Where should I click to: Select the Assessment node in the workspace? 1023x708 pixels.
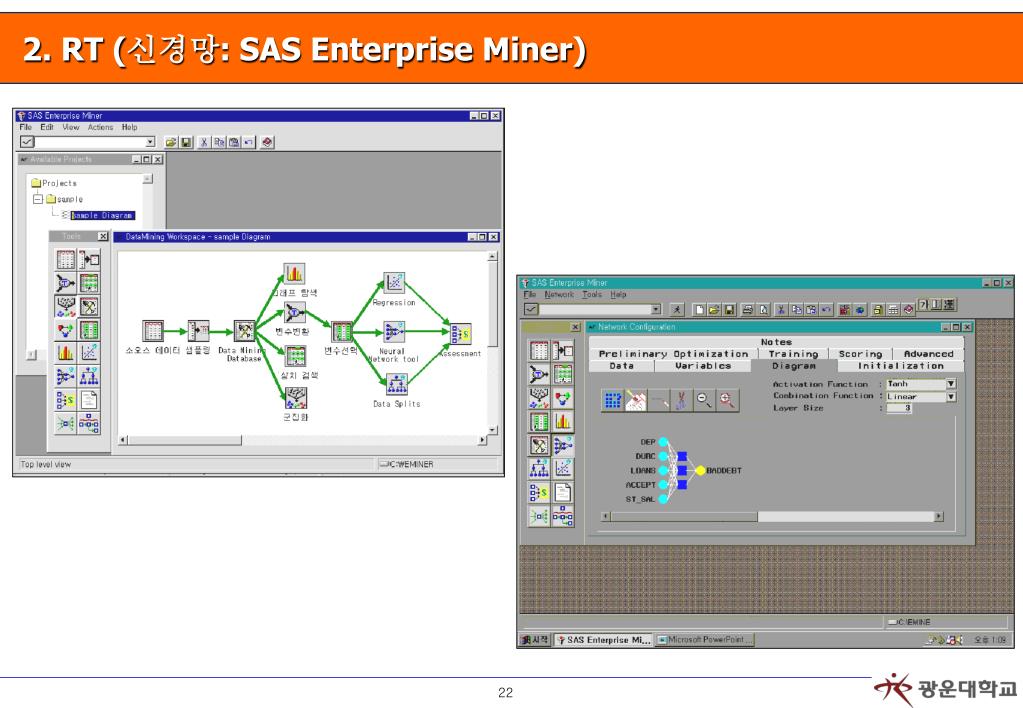click(x=461, y=333)
